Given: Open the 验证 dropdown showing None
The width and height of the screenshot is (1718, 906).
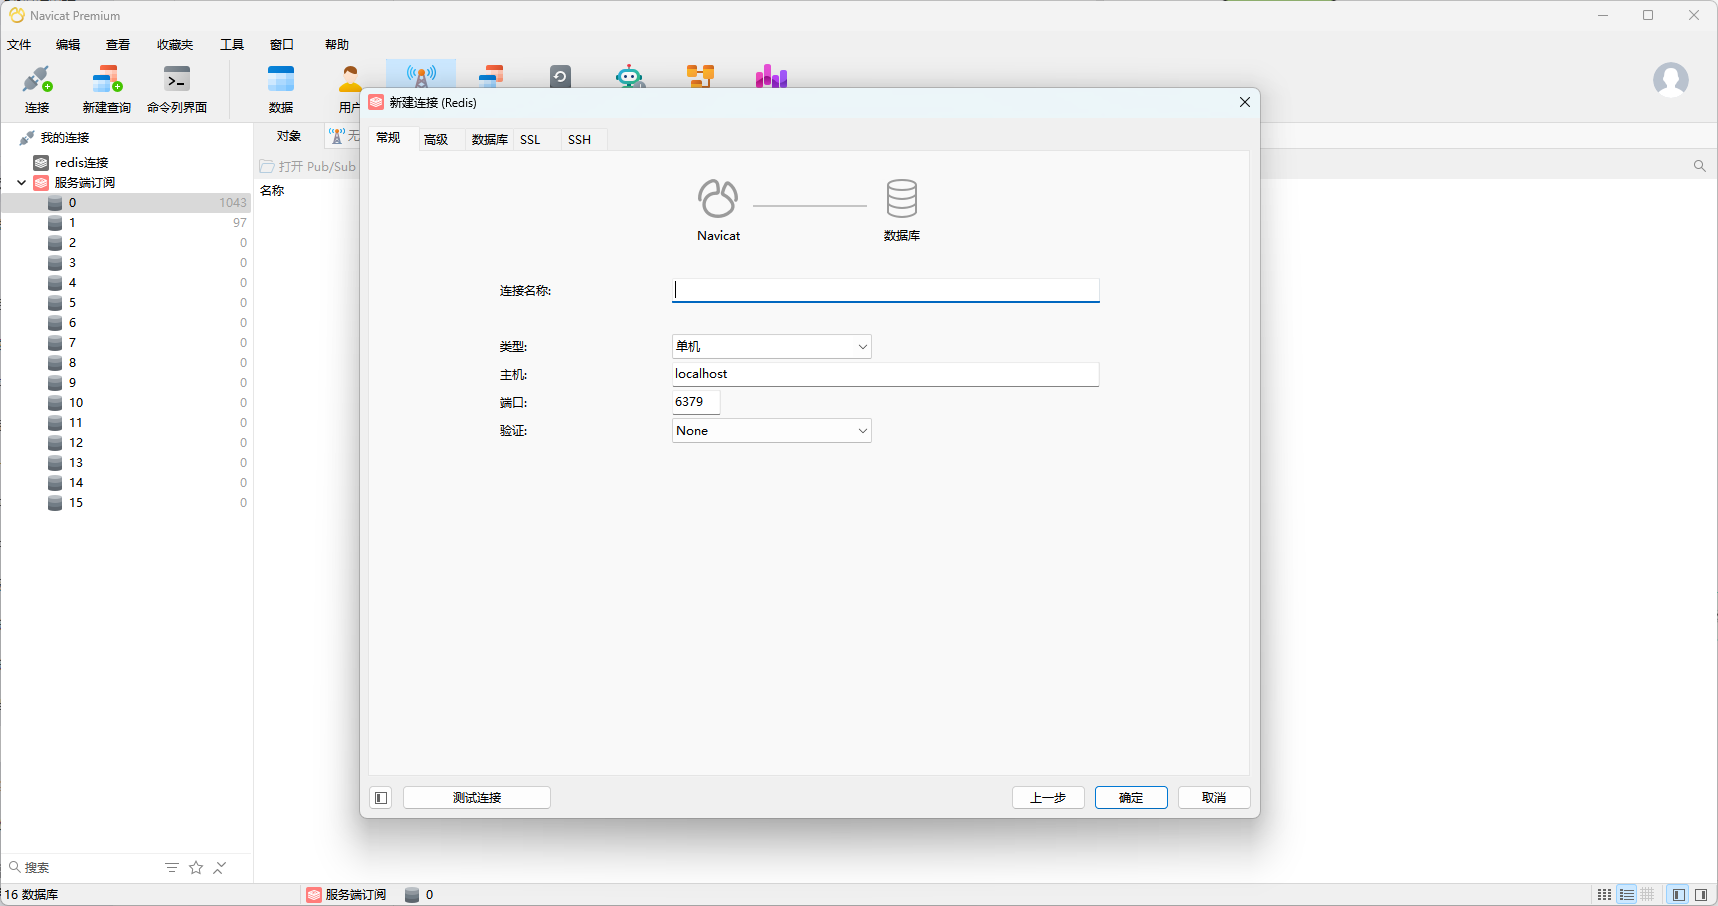Looking at the screenshot, I should tap(771, 430).
